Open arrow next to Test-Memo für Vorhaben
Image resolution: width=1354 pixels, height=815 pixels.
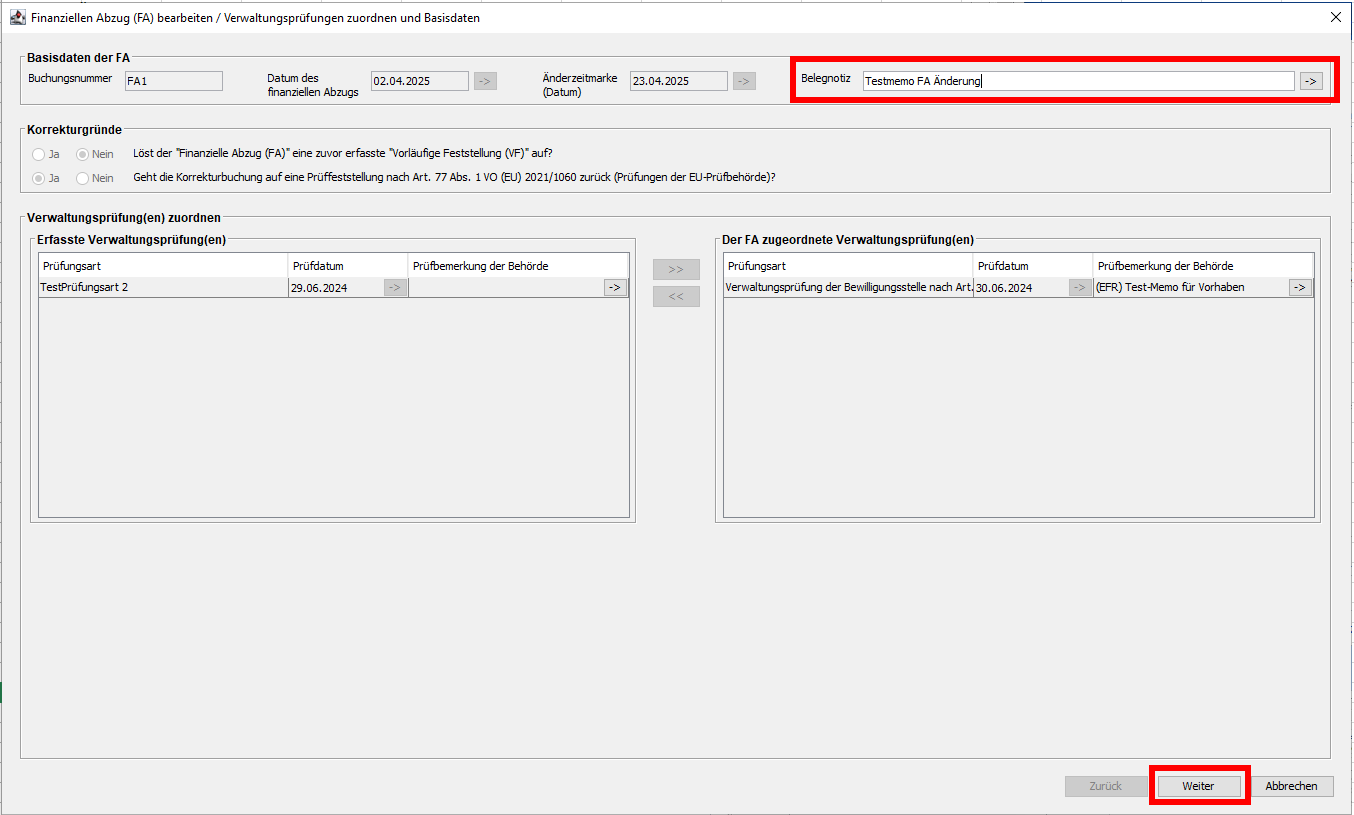tap(1300, 288)
